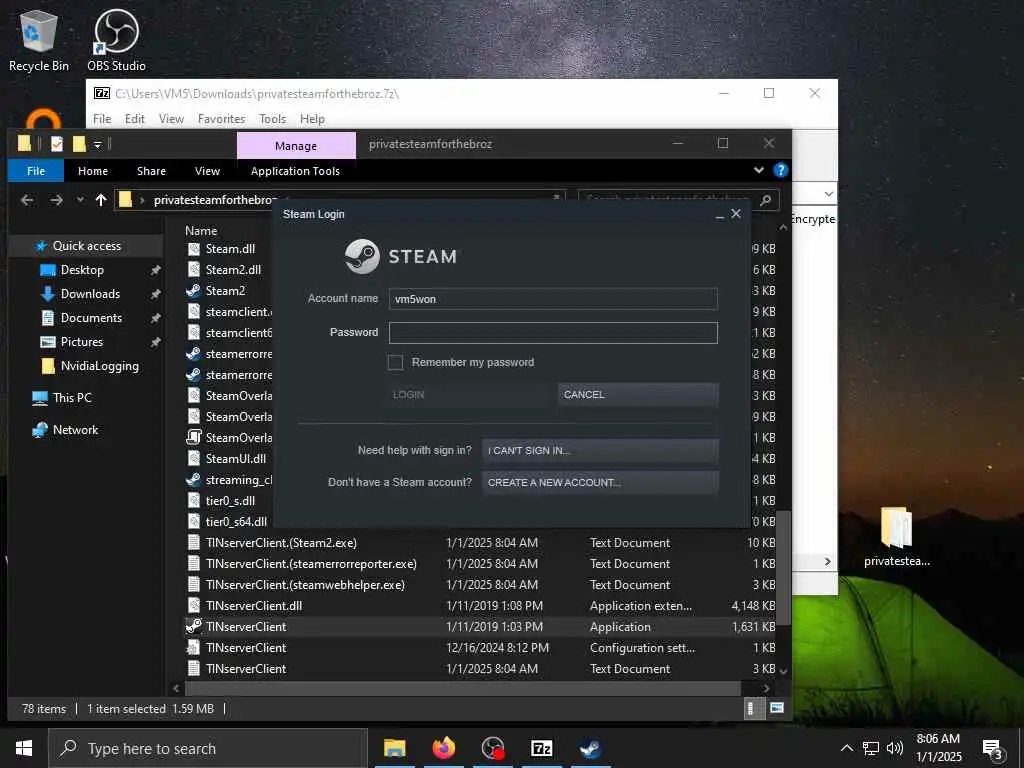Viewport: 1024px width, 768px height.
Task: Select the Steam2 application file icon
Action: tap(193, 291)
